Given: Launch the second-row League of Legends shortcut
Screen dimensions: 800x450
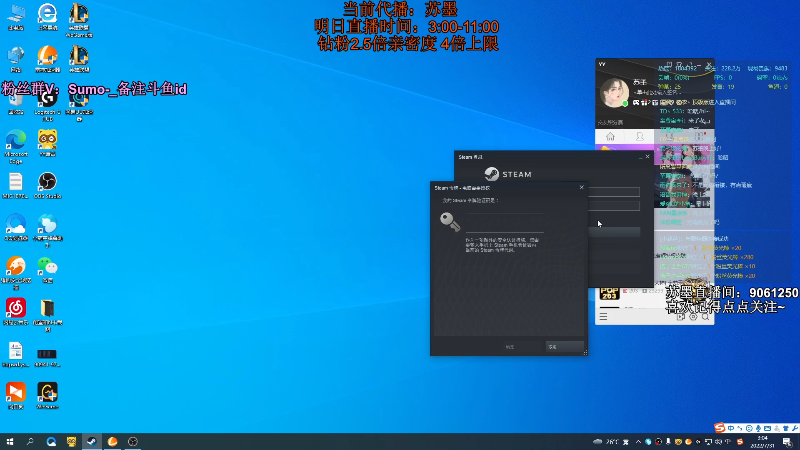Looking at the screenshot, I should tap(79, 59).
